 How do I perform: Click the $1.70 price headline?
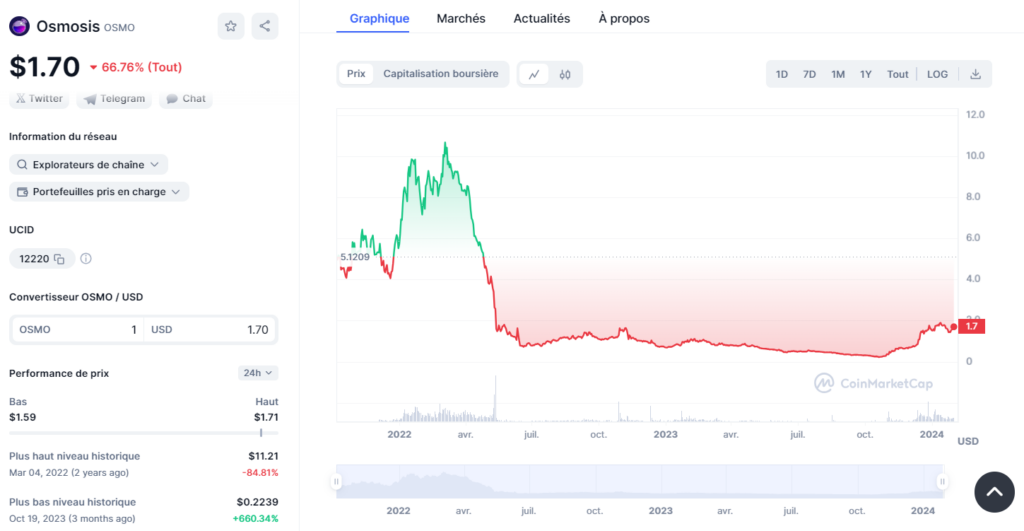coord(44,67)
